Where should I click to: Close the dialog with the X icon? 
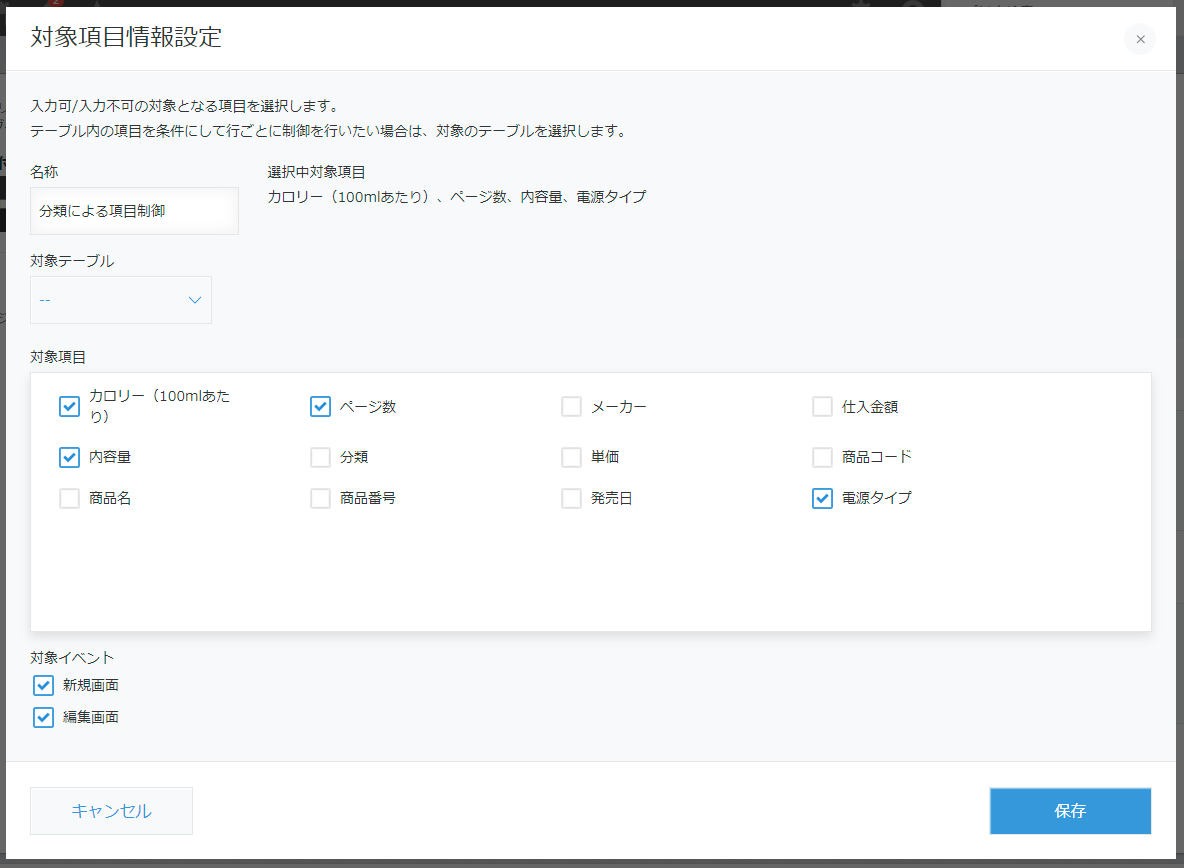pyautogui.click(x=1140, y=39)
